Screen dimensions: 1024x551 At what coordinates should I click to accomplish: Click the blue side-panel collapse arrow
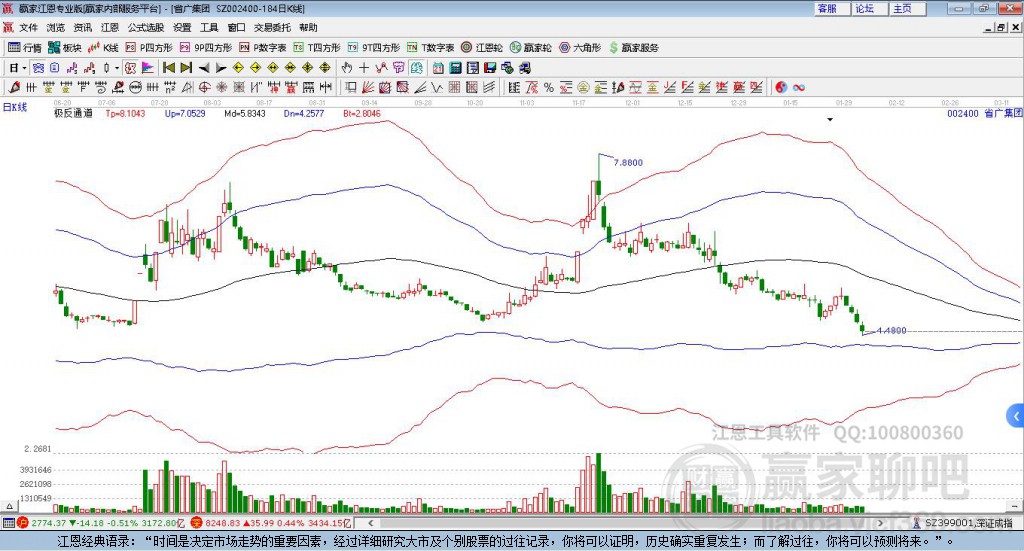tap(1015, 415)
